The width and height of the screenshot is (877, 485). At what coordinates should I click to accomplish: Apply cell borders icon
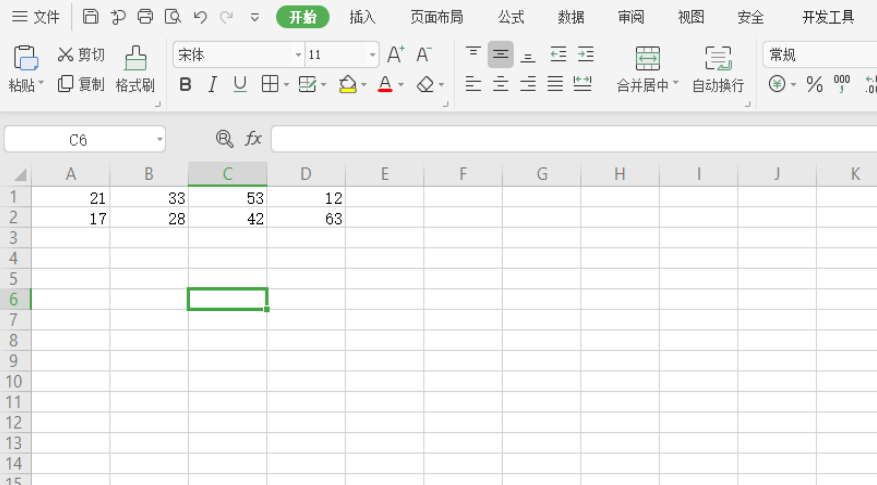pyautogui.click(x=270, y=84)
